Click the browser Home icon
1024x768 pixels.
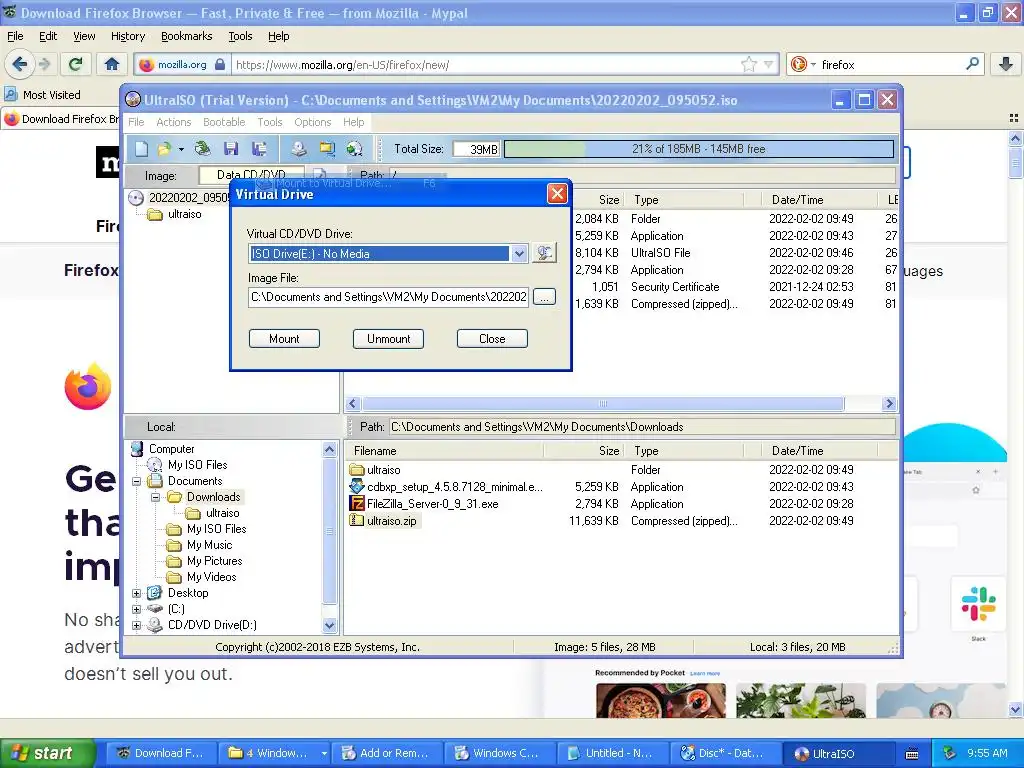click(x=112, y=64)
